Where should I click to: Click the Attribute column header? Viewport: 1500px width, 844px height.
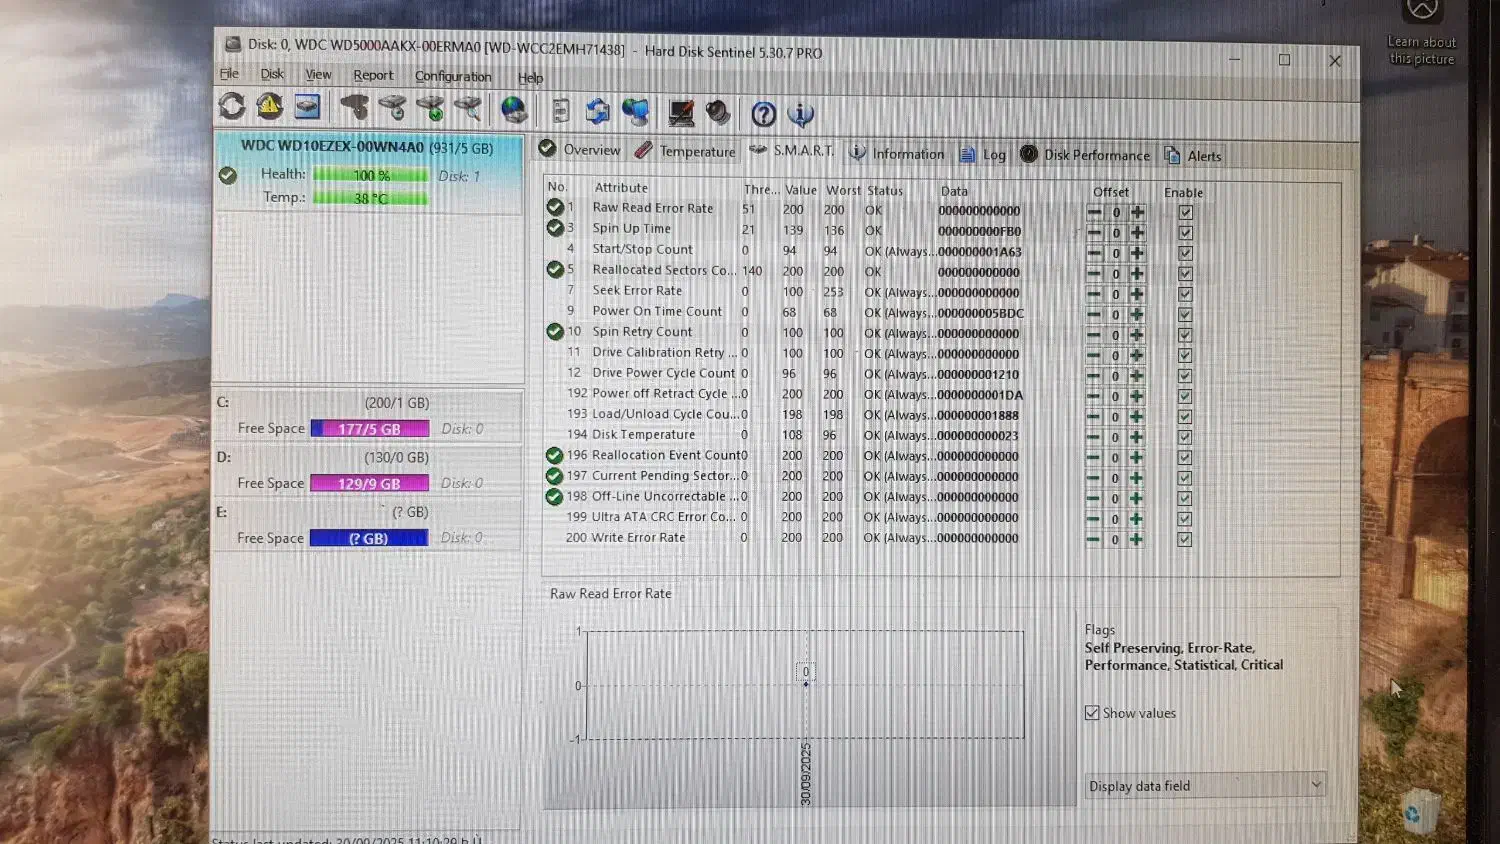point(621,187)
